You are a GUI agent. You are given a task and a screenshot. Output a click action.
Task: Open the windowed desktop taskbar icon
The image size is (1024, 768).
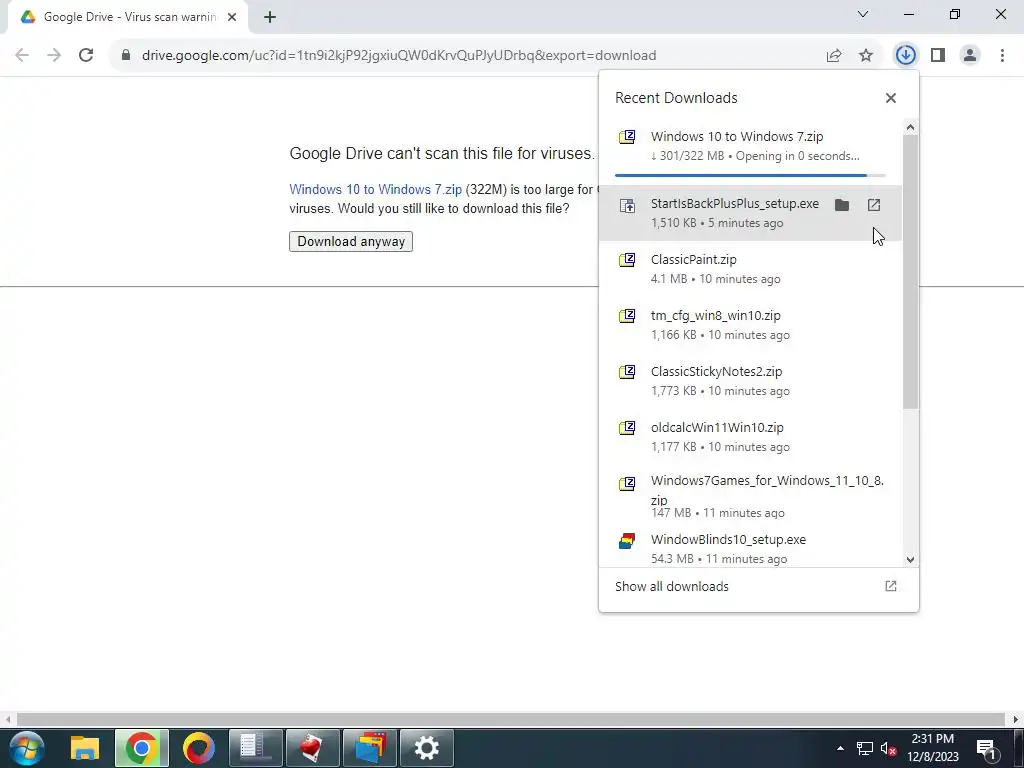(370, 748)
